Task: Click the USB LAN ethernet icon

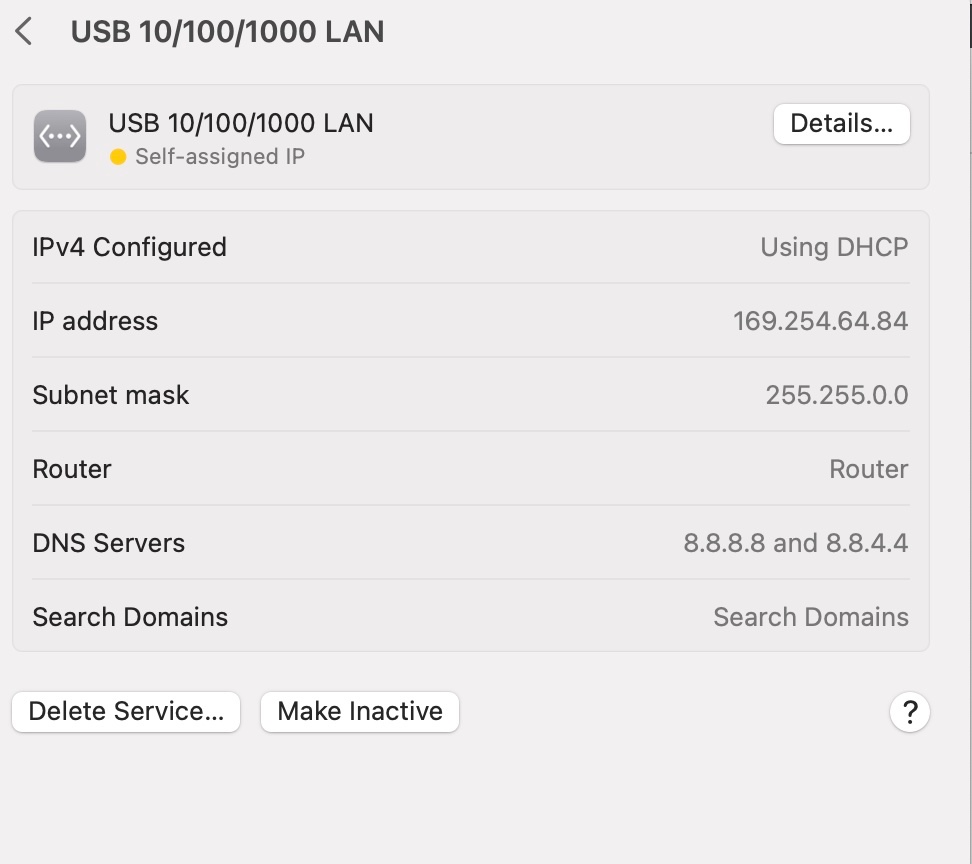Action: point(60,136)
